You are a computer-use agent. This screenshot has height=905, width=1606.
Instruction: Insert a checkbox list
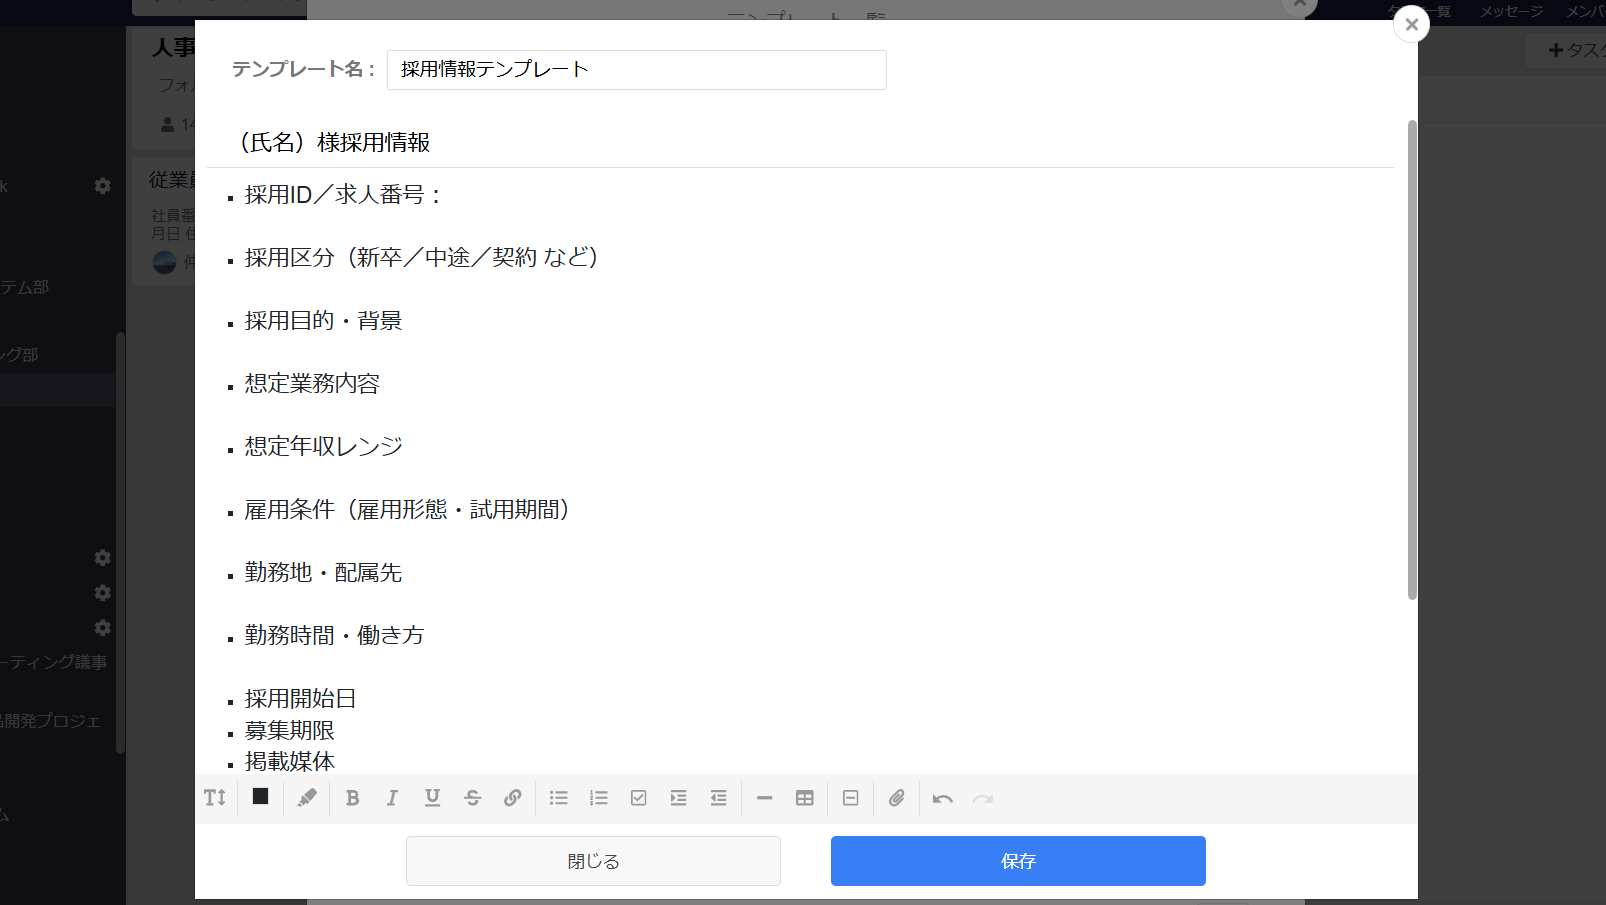point(638,798)
